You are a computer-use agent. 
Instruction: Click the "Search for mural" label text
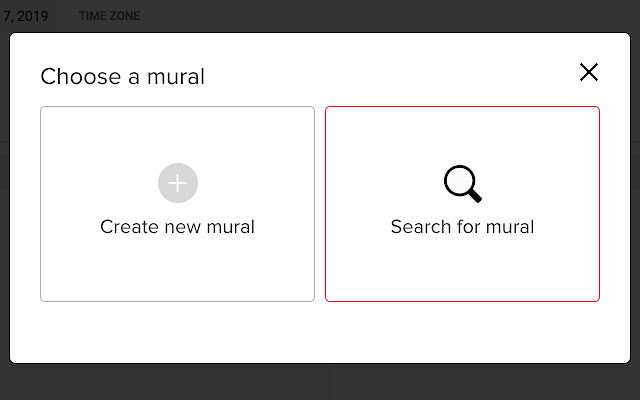[462, 227]
